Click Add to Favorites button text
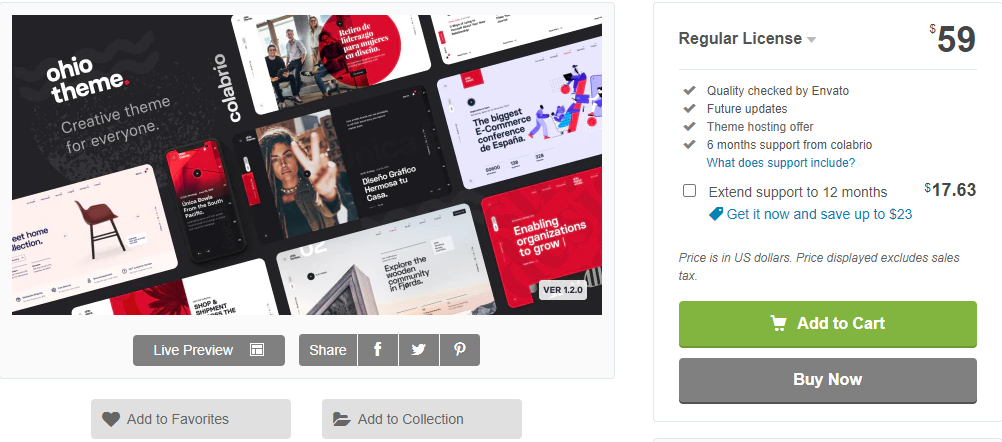The width and height of the screenshot is (1002, 442). [178, 419]
